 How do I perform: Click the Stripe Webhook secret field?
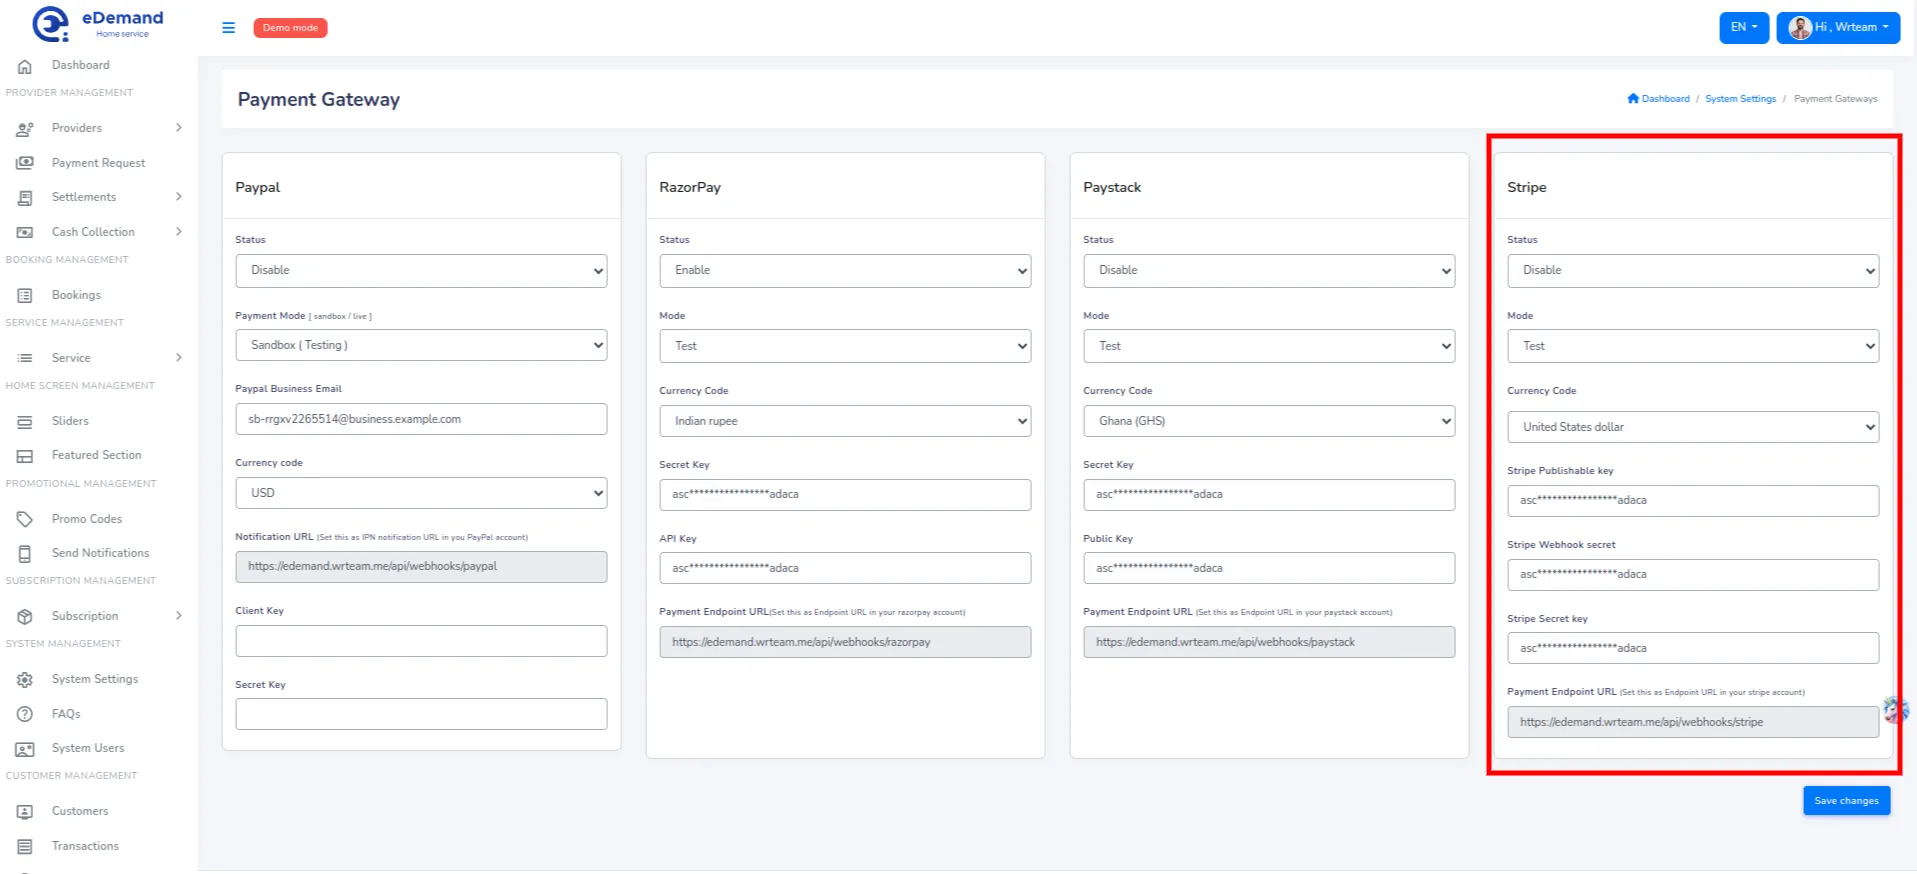[x=1693, y=575]
